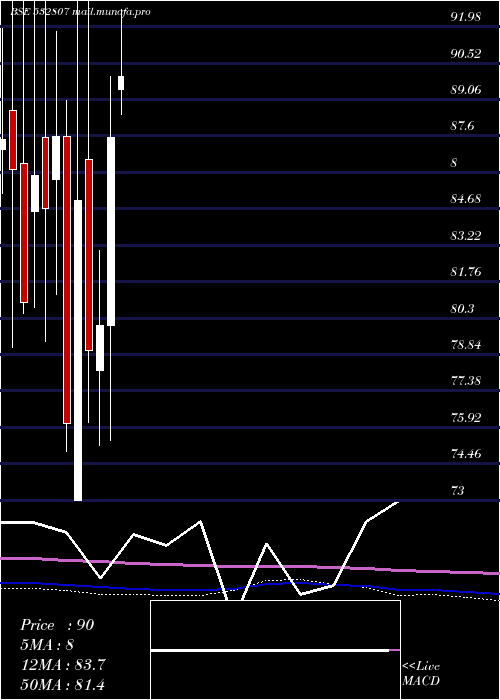Click the 80.3 price axis label

[x=462, y=308]
